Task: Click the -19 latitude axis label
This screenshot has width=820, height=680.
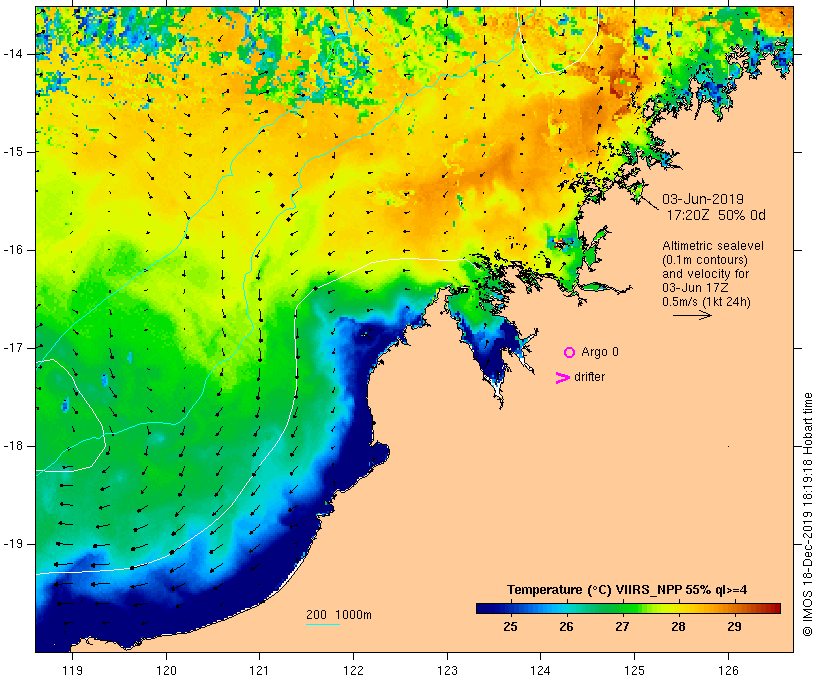Action: [x=13, y=544]
